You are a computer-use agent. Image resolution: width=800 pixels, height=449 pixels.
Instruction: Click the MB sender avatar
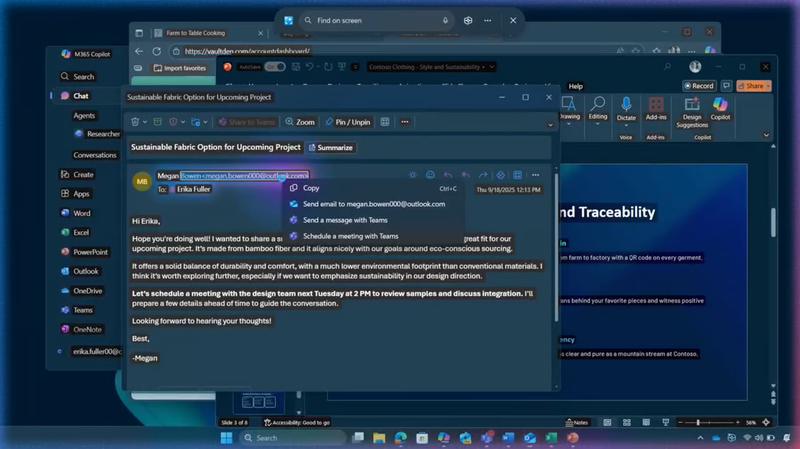142,182
